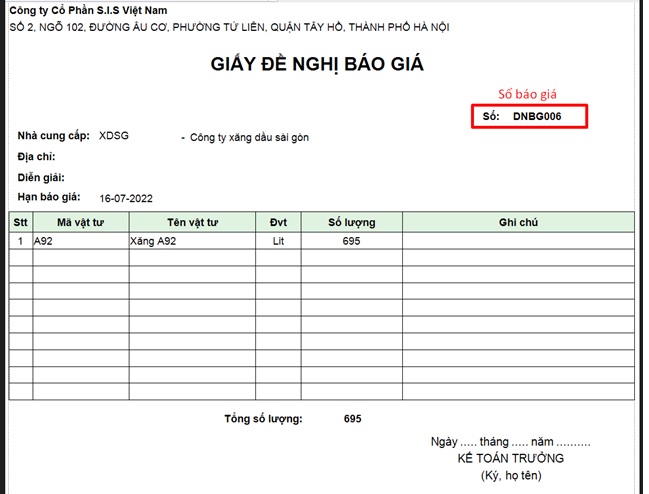
Task: Select the "Đvt" column header
Action: coord(278,222)
